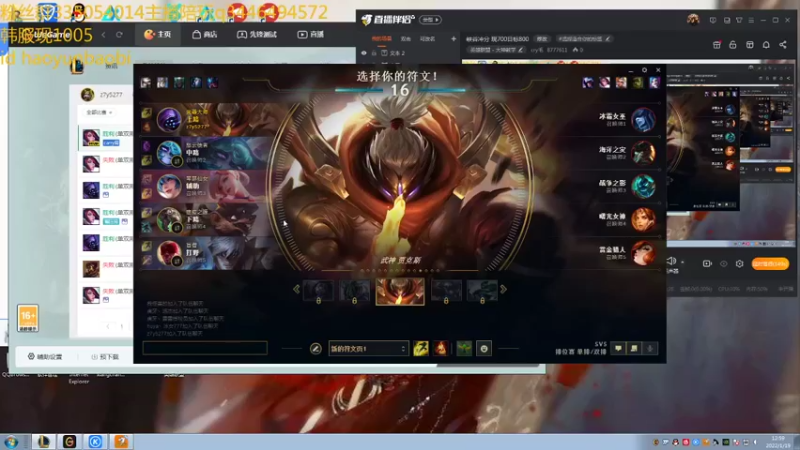Click enemy 战争之影 champion portrait
The image size is (800, 450).
tap(643, 186)
